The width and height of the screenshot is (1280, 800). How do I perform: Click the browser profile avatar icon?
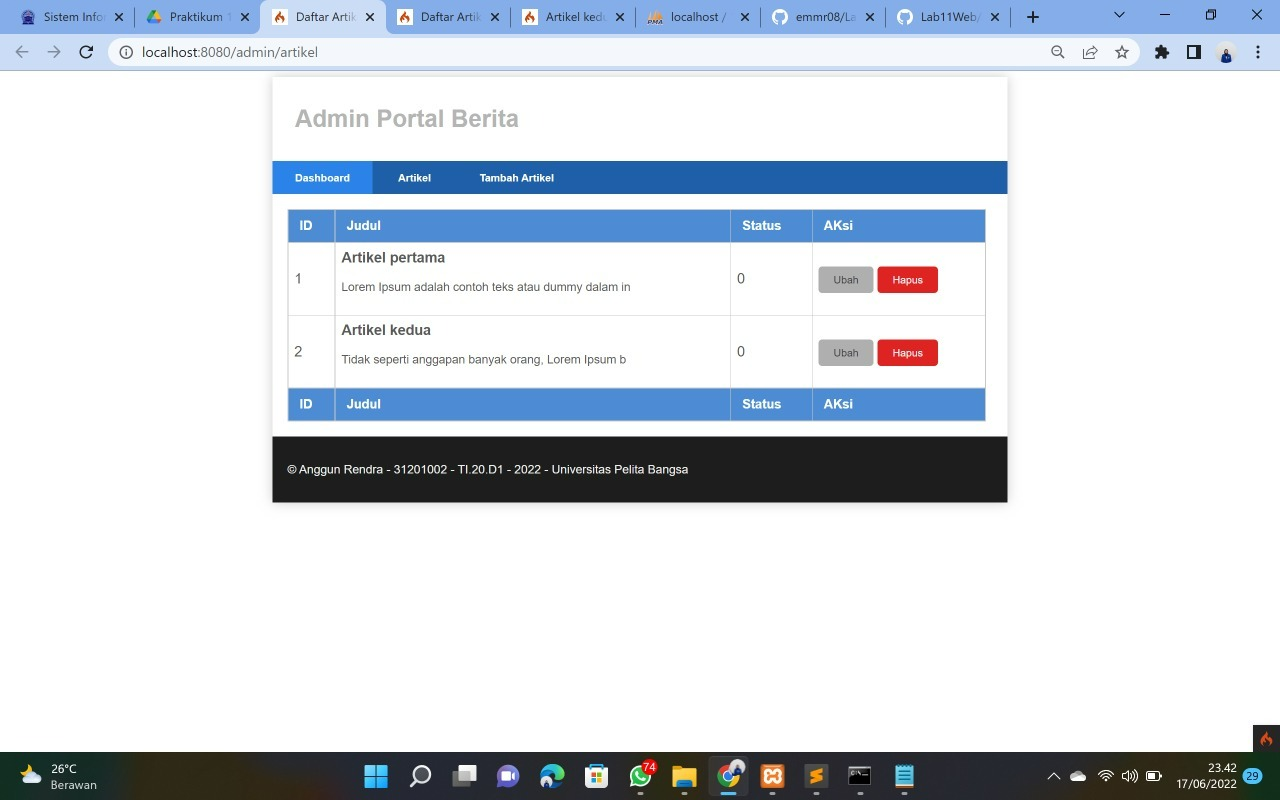tap(1226, 53)
